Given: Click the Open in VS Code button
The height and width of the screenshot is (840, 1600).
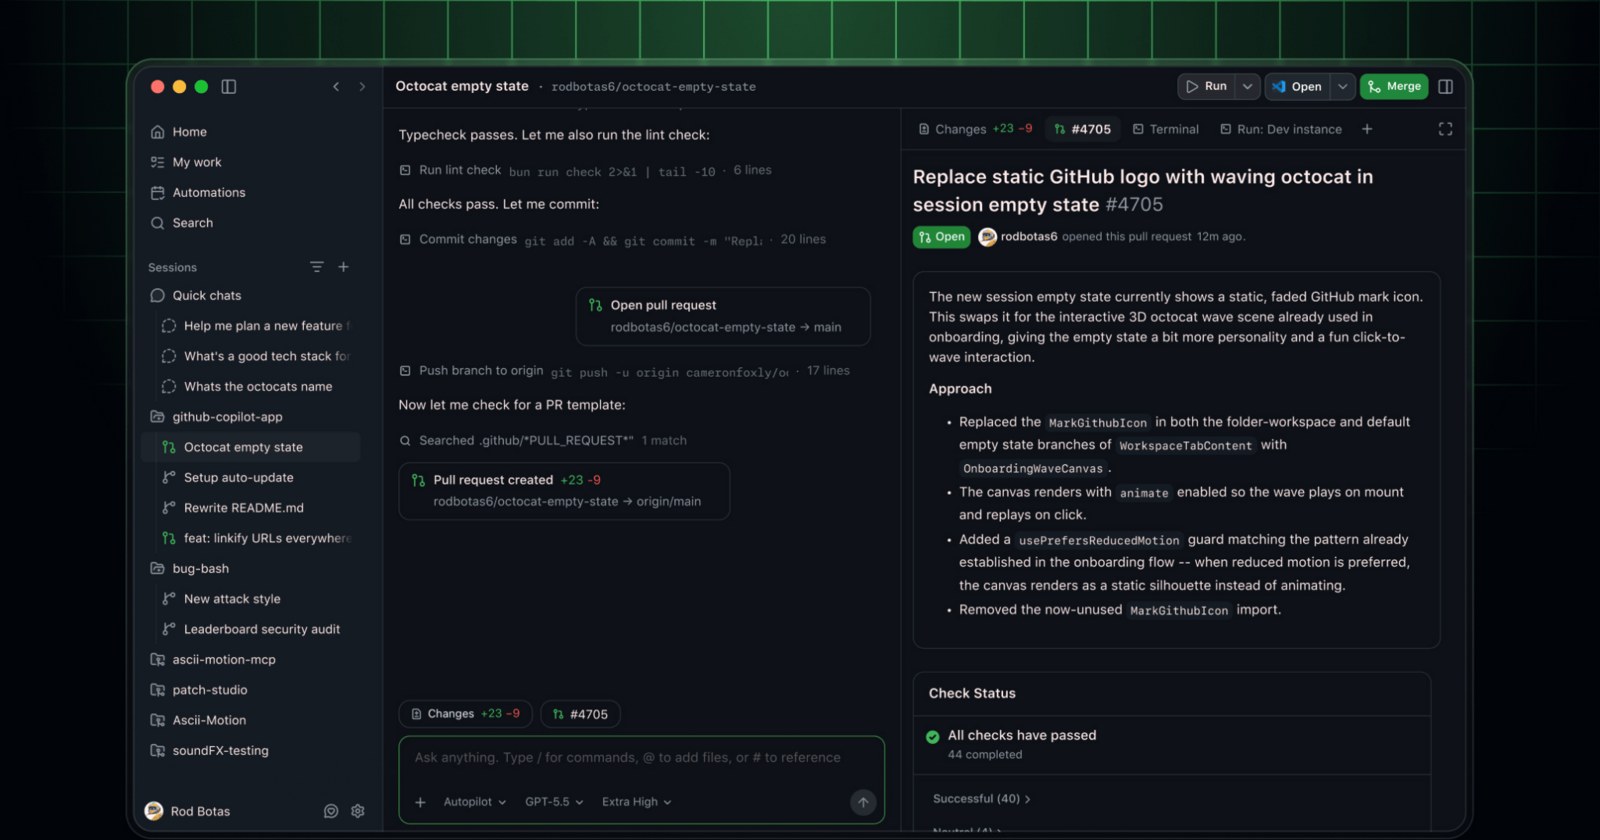Looking at the screenshot, I should [x=1297, y=87].
